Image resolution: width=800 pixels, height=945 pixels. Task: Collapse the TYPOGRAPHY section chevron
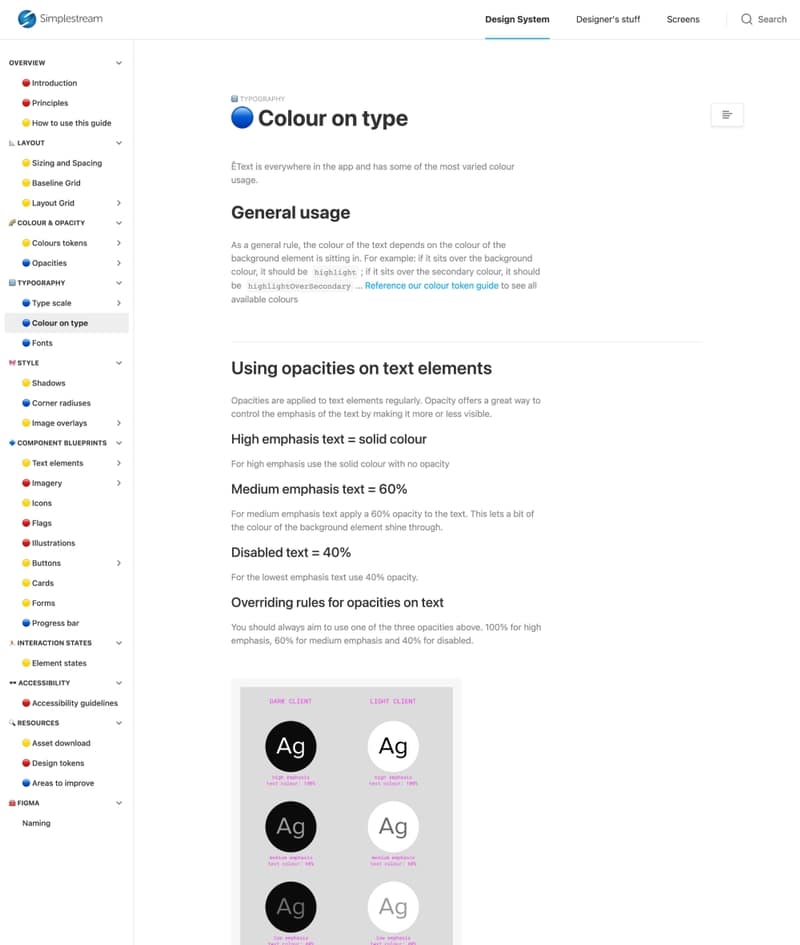tap(118, 282)
